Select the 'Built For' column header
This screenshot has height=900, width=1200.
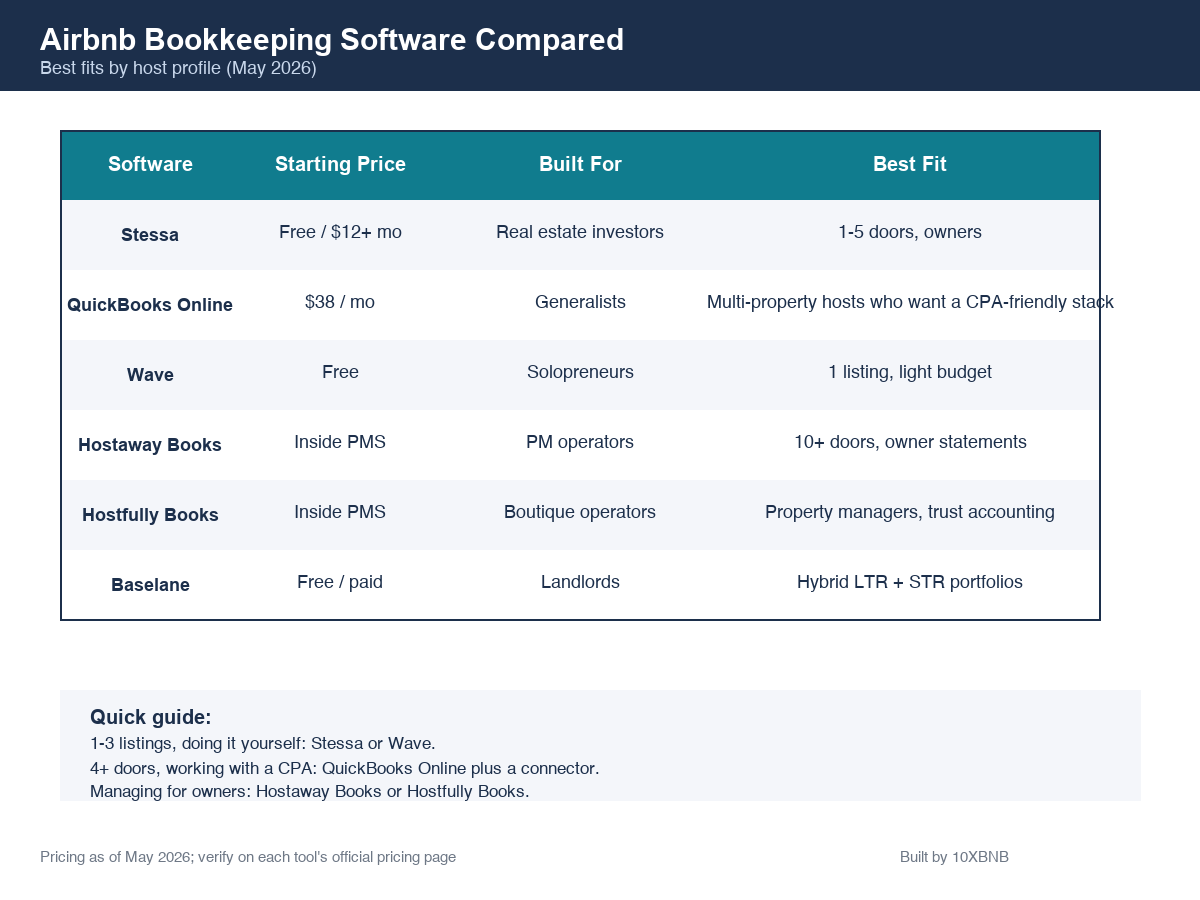pos(580,164)
